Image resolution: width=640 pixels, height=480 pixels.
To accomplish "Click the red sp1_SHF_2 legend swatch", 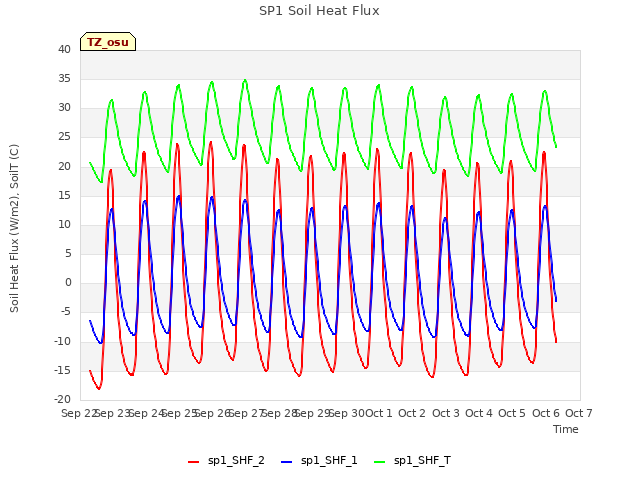I will pos(193,462).
